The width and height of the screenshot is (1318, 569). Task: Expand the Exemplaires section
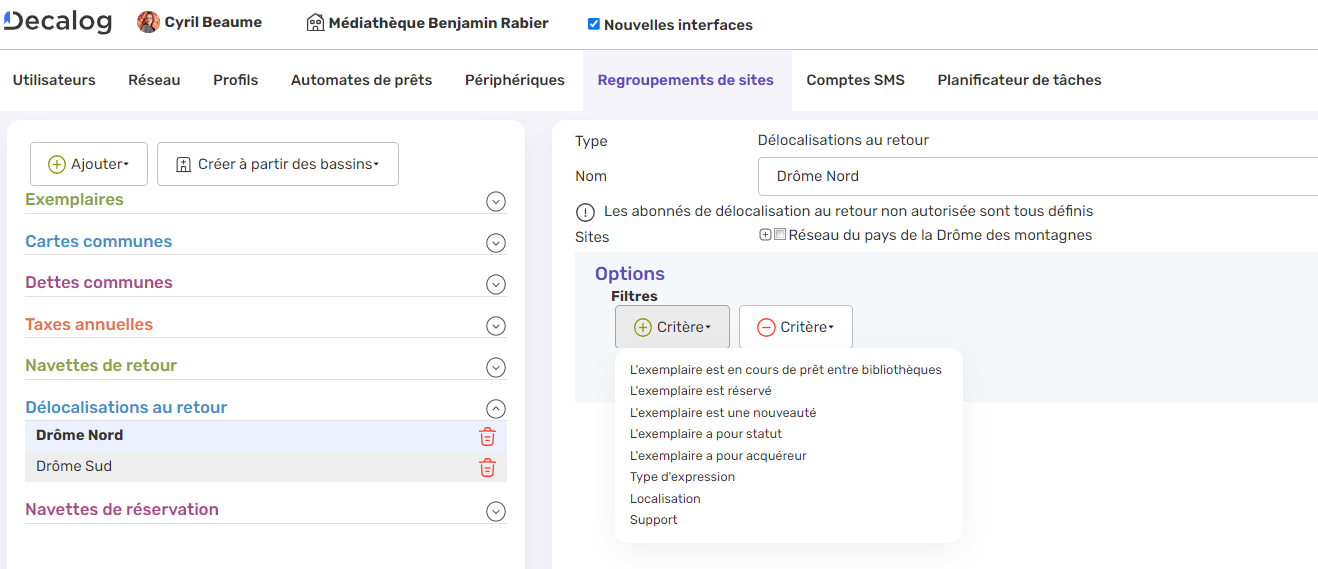[495, 201]
